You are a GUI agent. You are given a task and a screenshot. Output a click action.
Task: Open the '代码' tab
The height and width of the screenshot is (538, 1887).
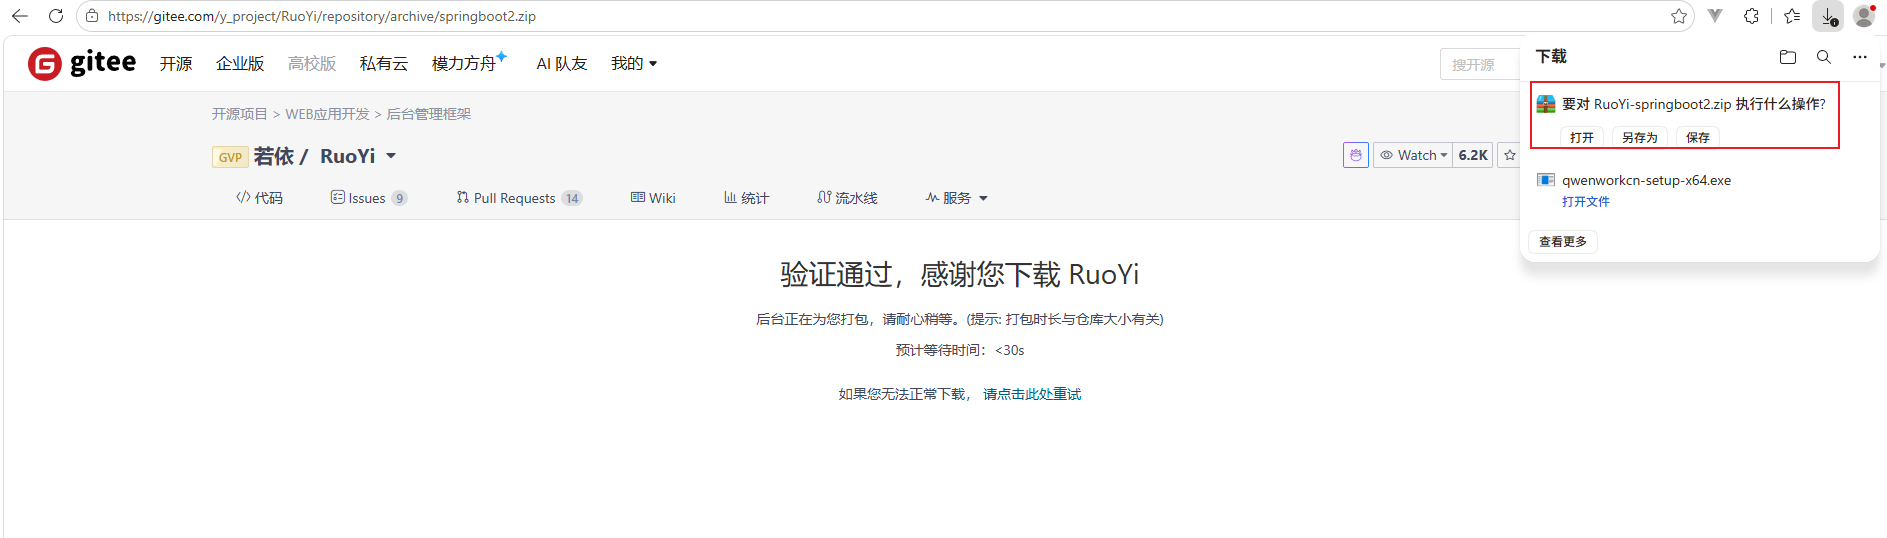(x=259, y=198)
